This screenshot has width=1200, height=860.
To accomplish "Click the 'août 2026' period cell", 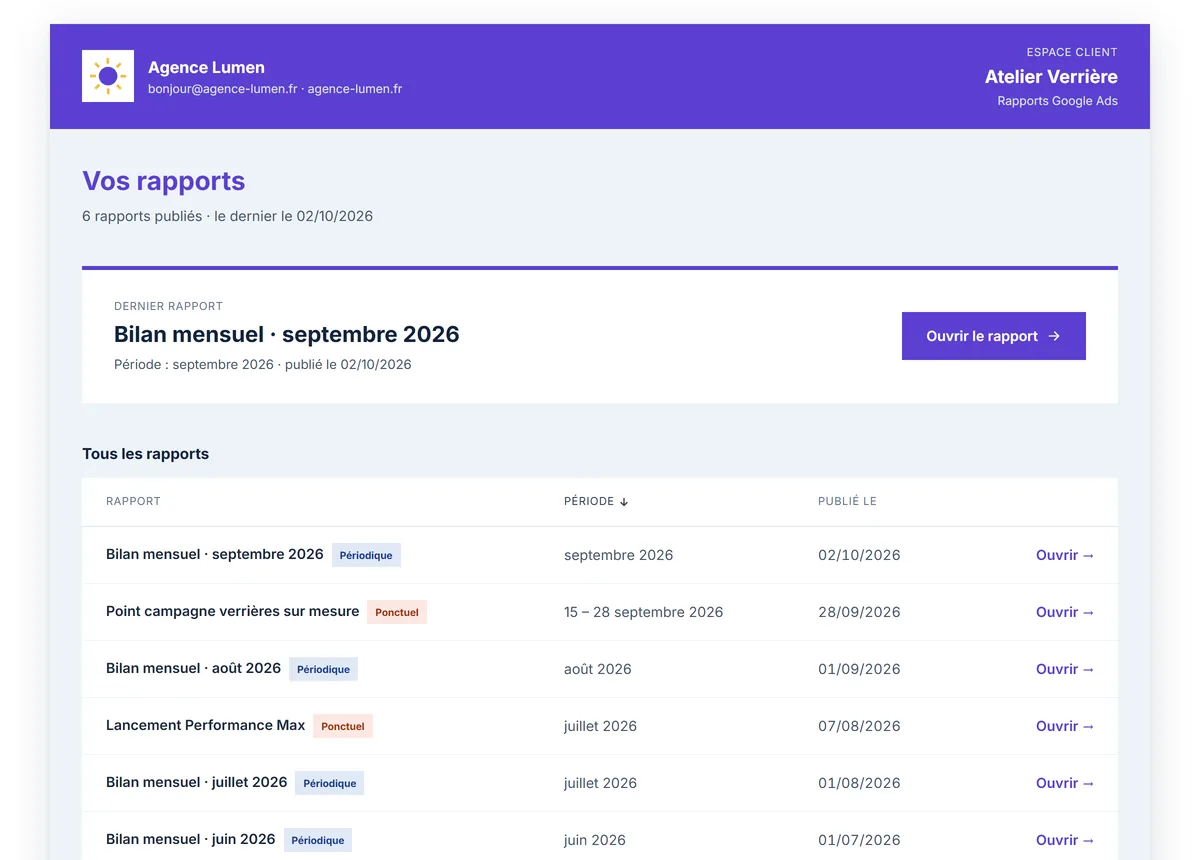I will tap(598, 669).
